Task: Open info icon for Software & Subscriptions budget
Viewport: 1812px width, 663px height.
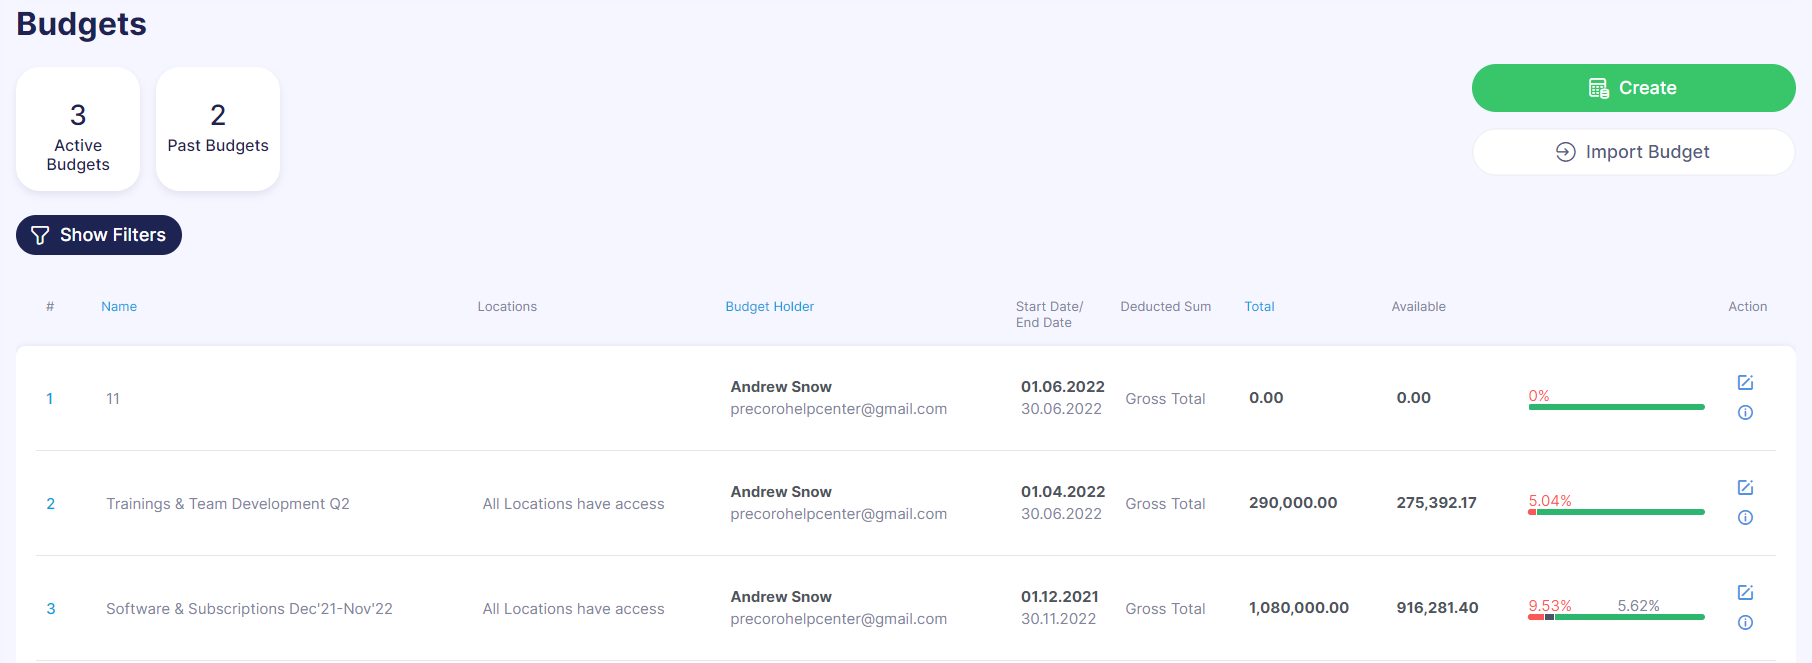Action: click(1745, 622)
